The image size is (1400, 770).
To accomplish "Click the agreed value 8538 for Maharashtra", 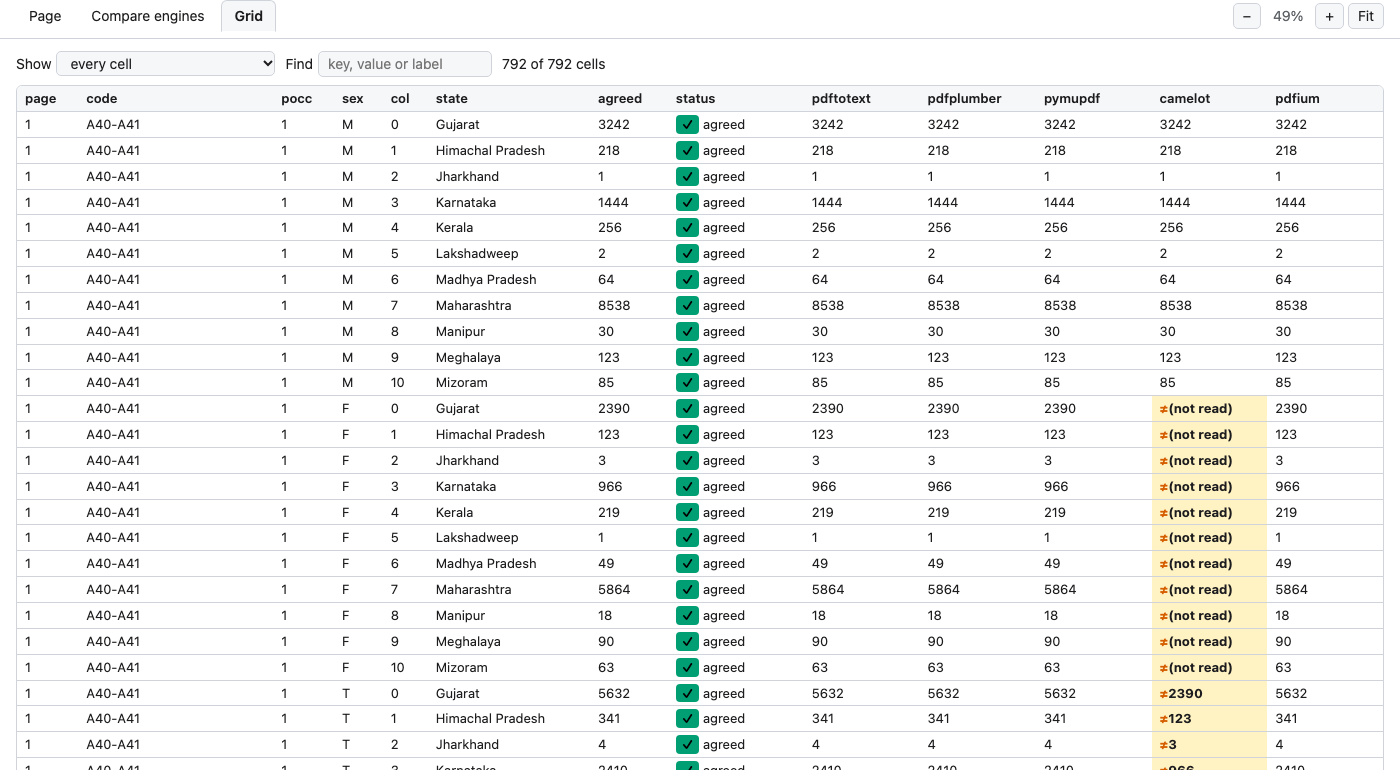I will point(614,306).
